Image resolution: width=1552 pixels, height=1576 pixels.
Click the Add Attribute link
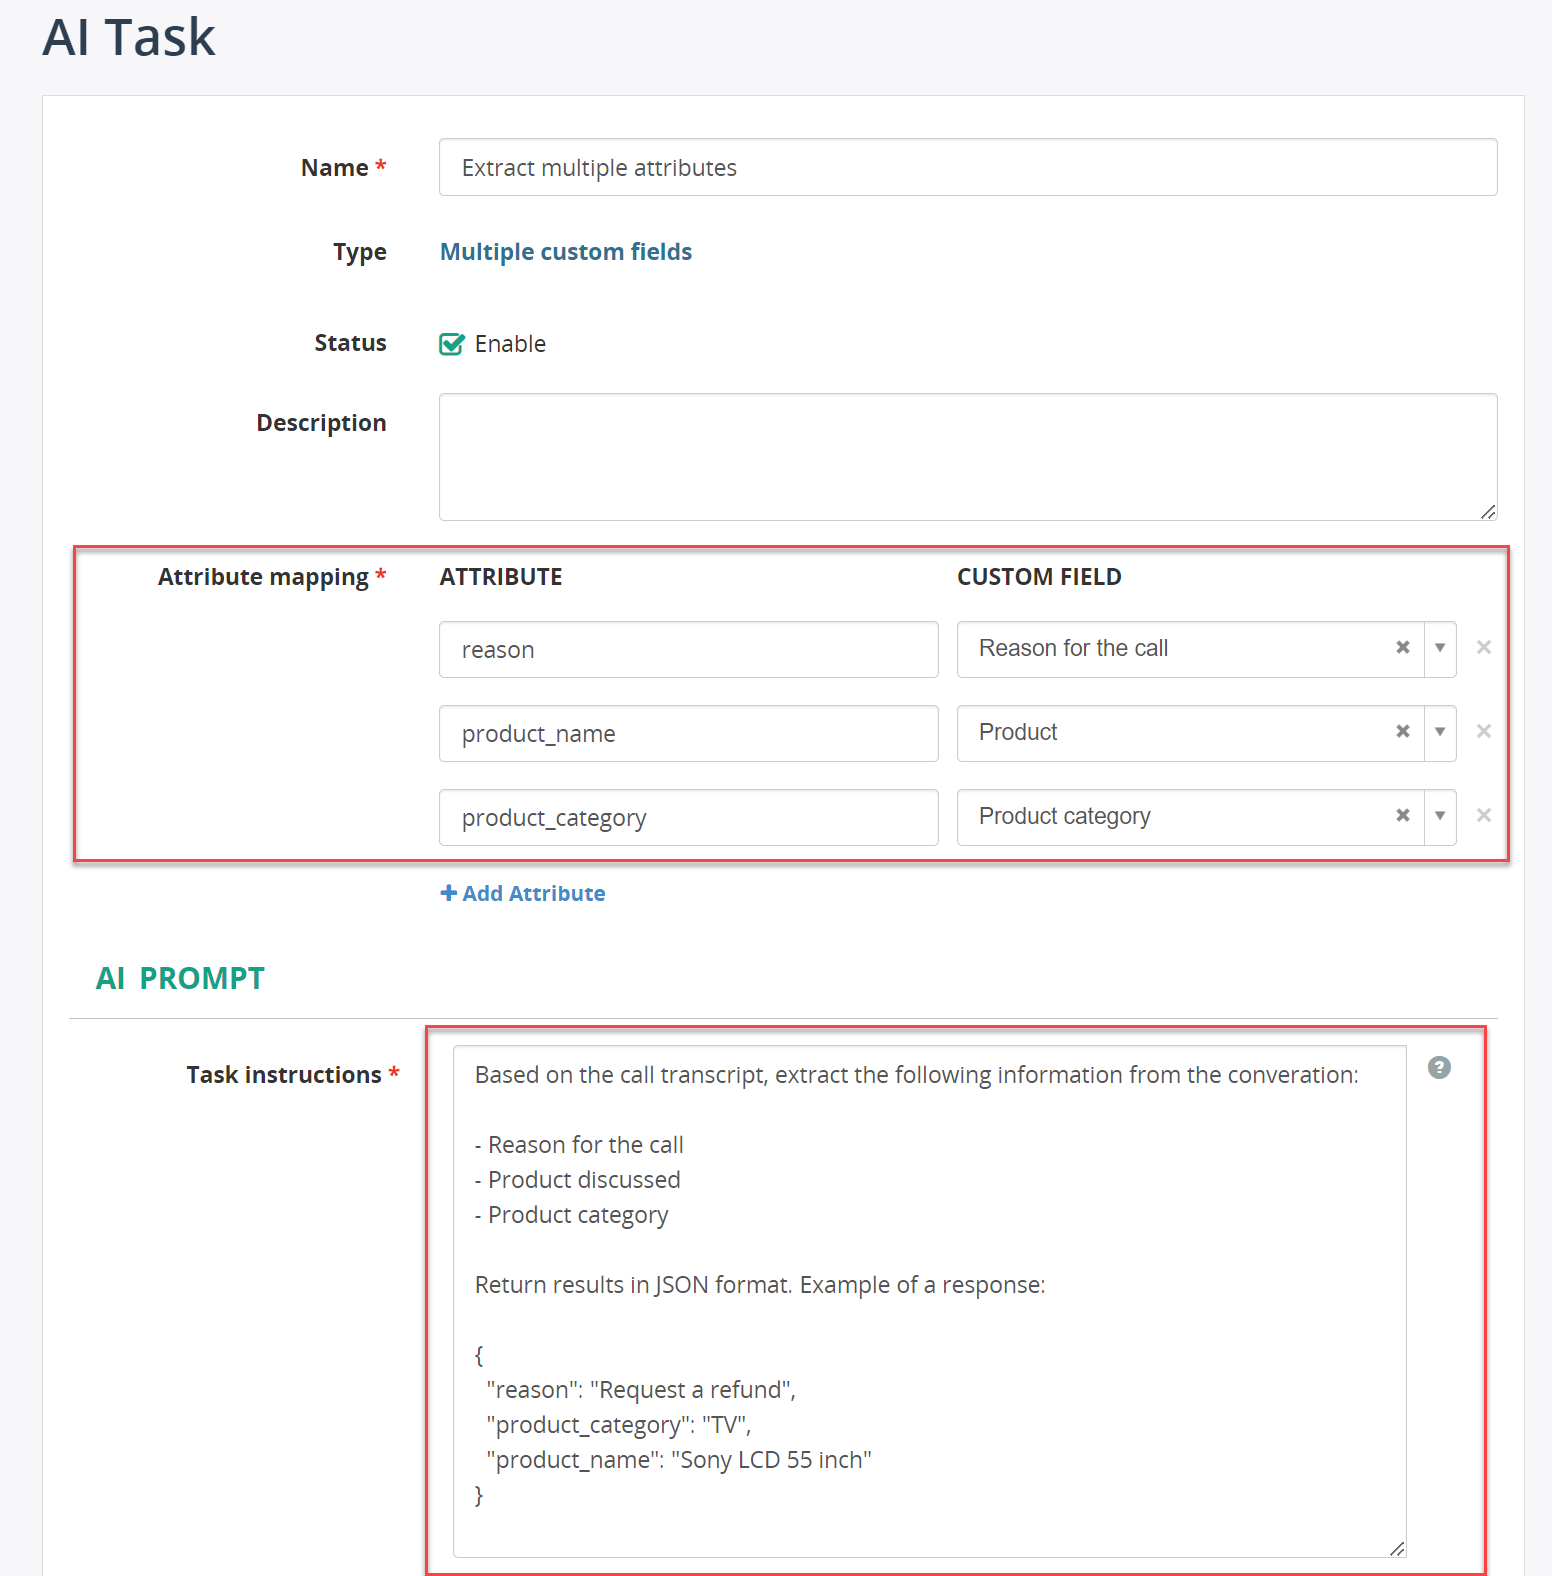(523, 893)
